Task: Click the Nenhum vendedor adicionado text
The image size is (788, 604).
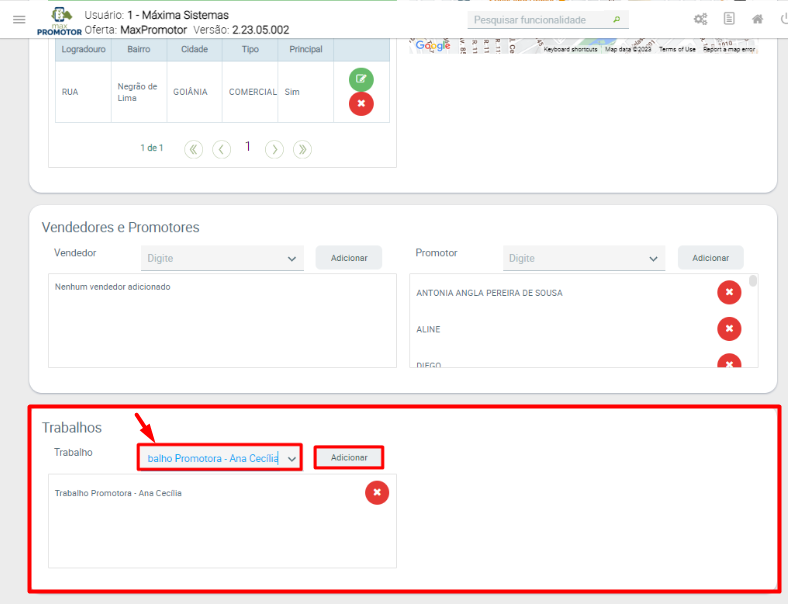Action: coord(113,287)
